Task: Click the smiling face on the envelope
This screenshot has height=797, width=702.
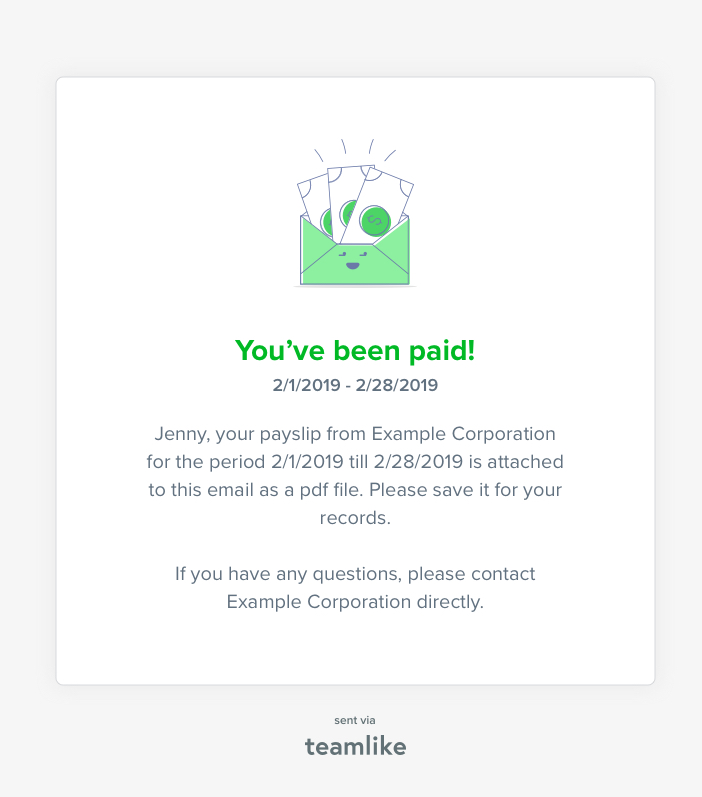Action: tap(353, 259)
